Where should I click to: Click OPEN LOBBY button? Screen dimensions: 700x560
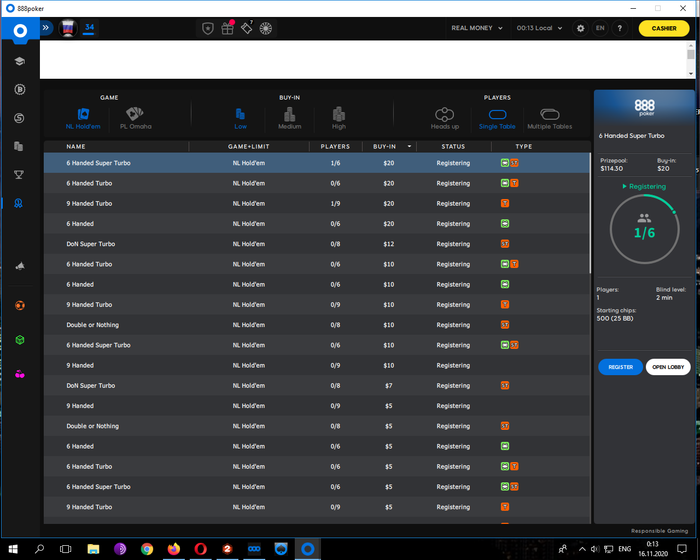click(x=668, y=367)
